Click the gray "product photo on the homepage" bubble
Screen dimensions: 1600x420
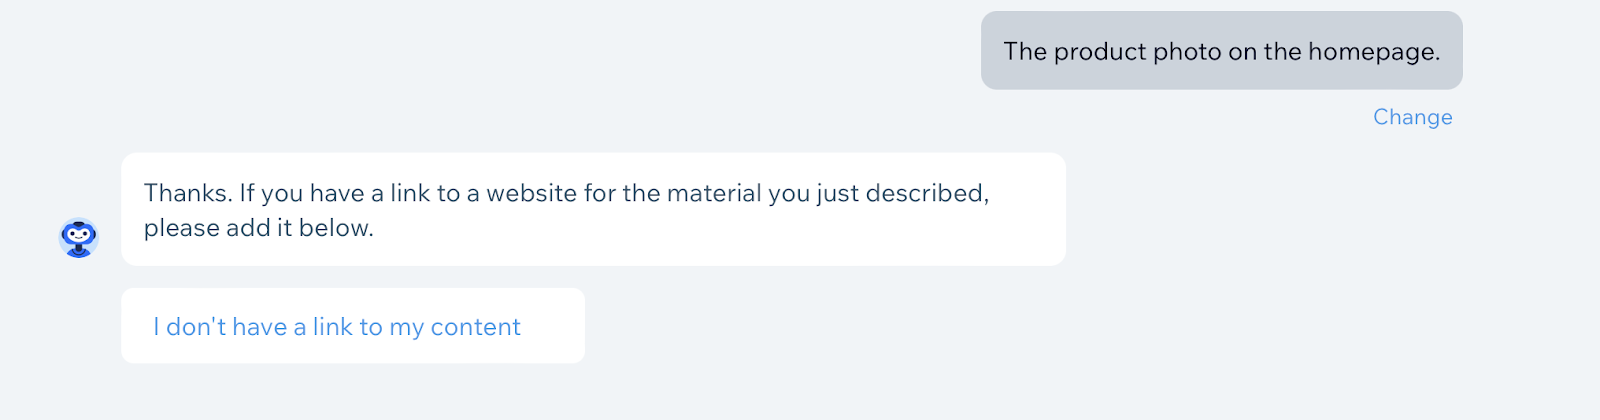coord(1221,51)
